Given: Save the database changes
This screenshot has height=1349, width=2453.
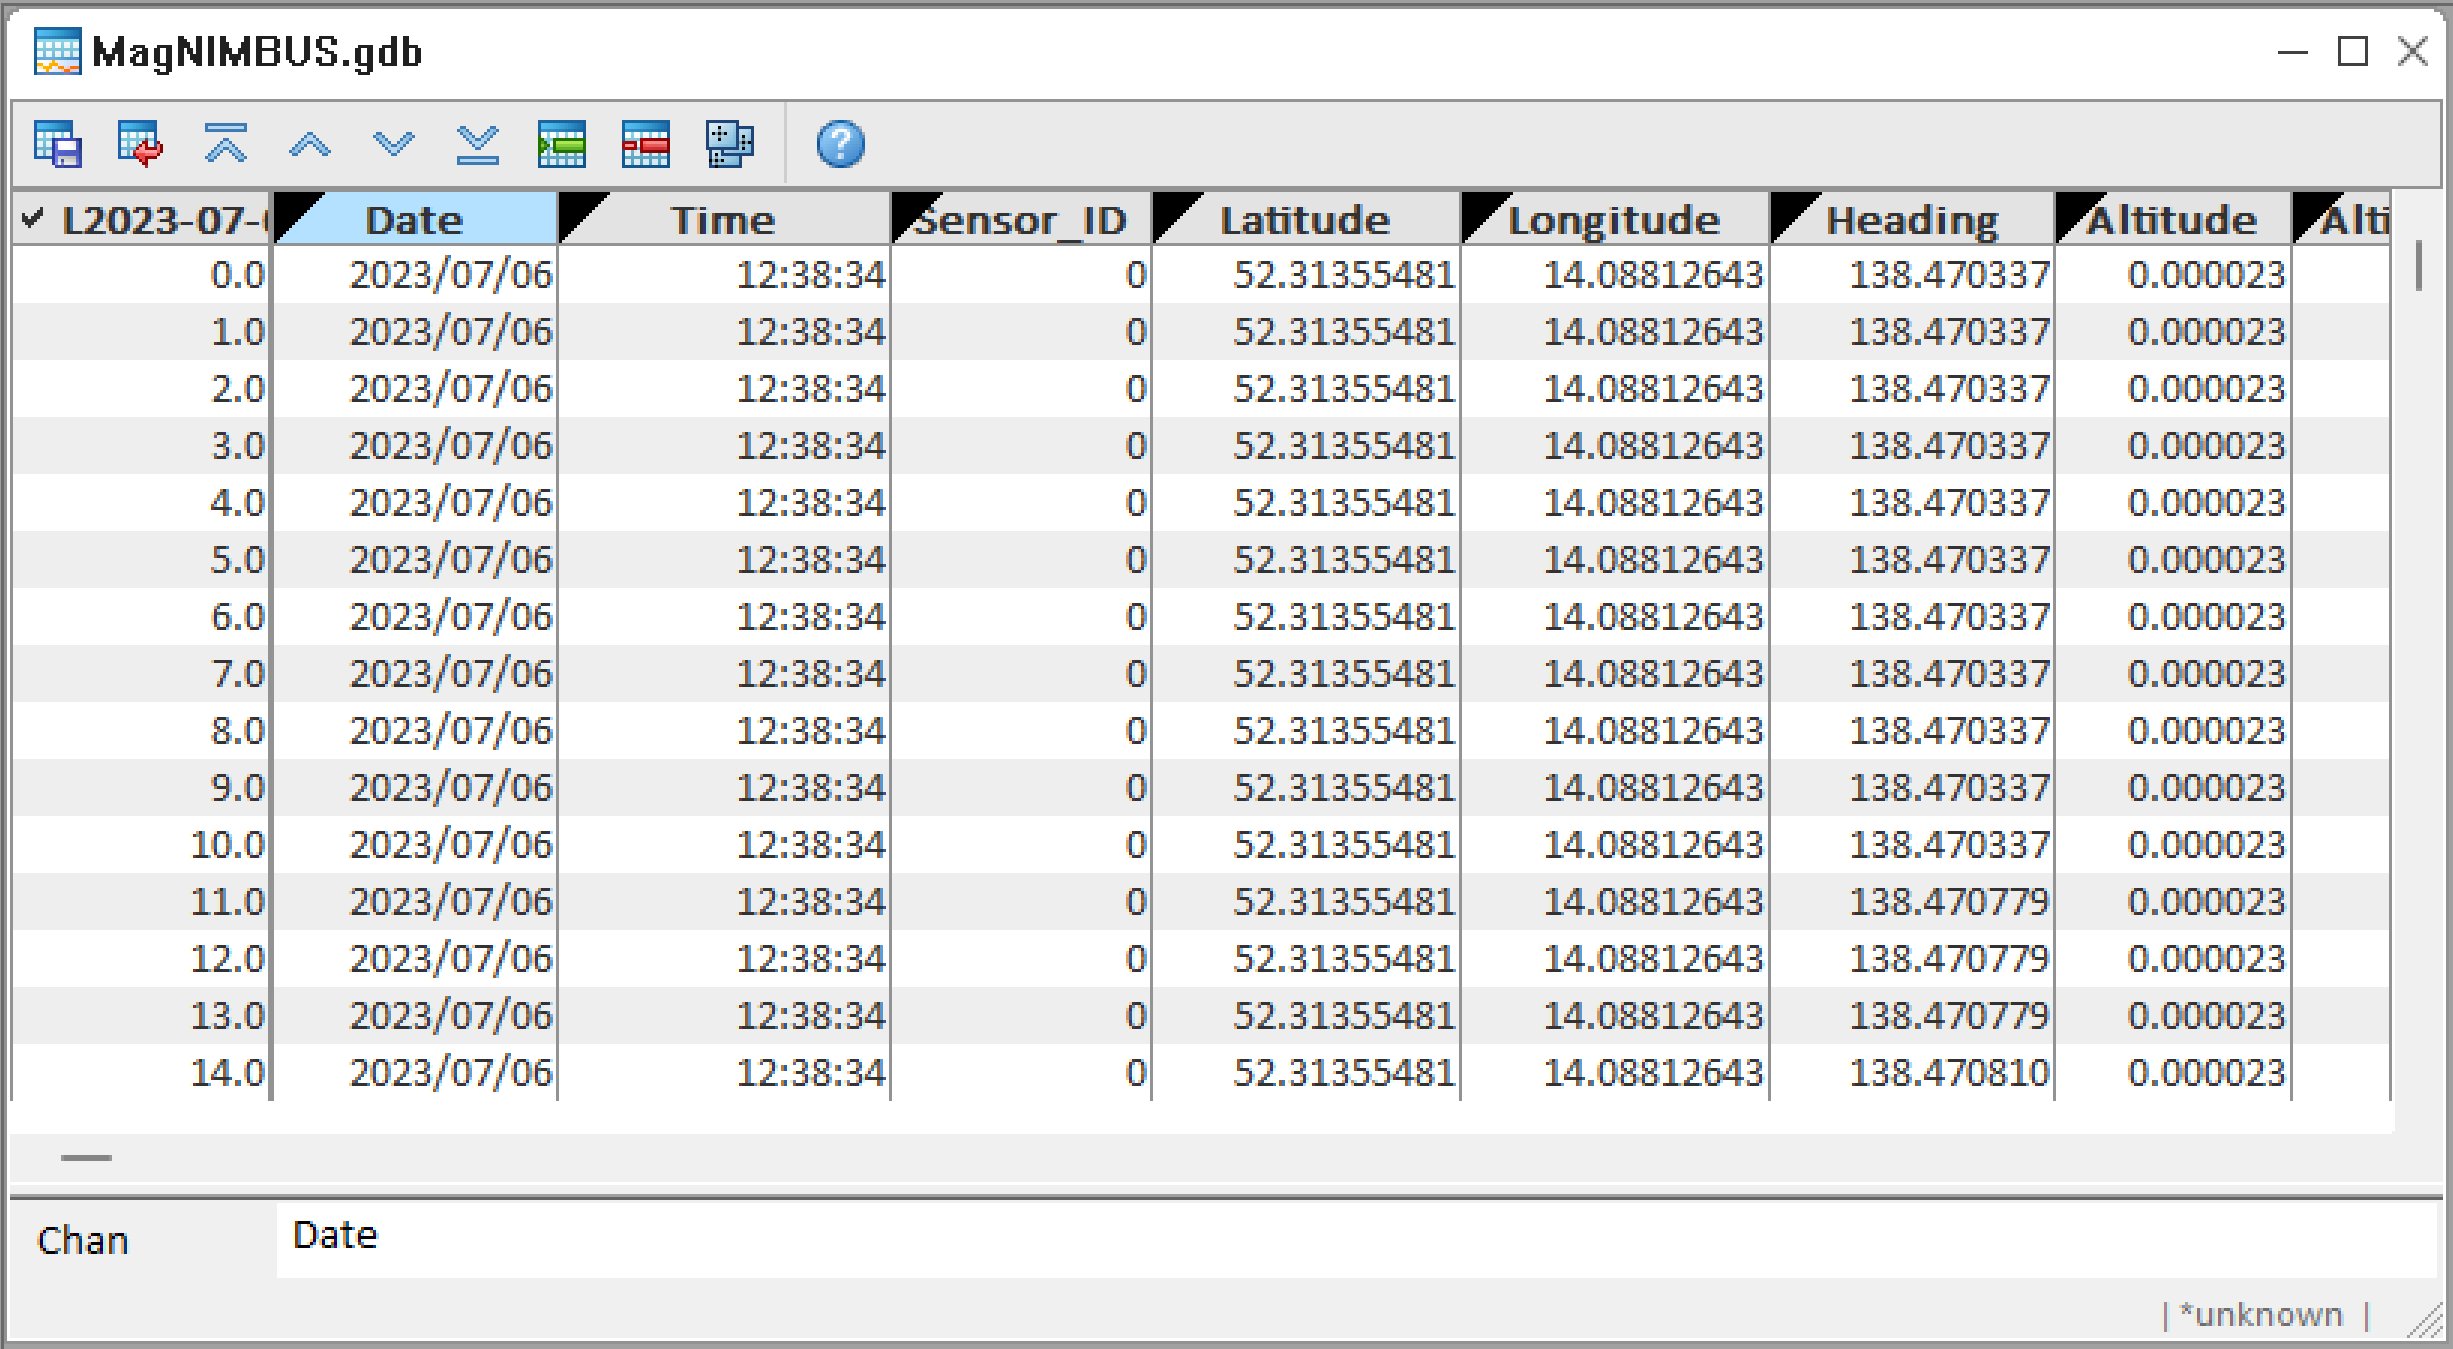Looking at the screenshot, I should pos(55,145).
